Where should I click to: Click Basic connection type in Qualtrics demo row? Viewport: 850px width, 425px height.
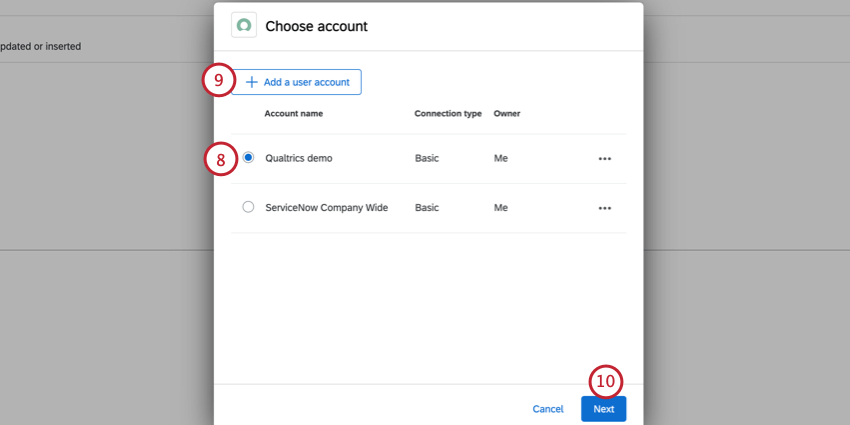(427, 159)
